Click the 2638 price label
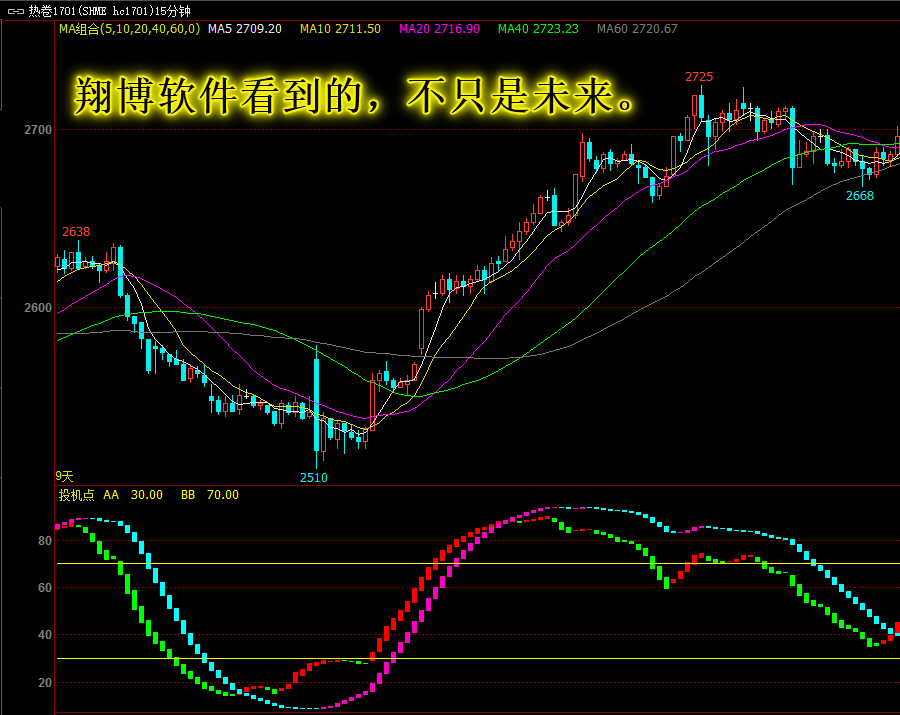900x715 pixels. (x=76, y=232)
